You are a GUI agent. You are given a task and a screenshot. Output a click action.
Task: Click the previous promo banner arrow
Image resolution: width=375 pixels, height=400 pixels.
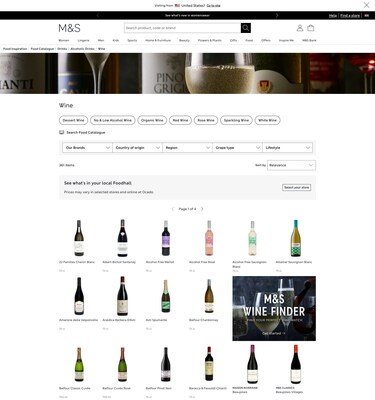pyautogui.click(x=98, y=15)
